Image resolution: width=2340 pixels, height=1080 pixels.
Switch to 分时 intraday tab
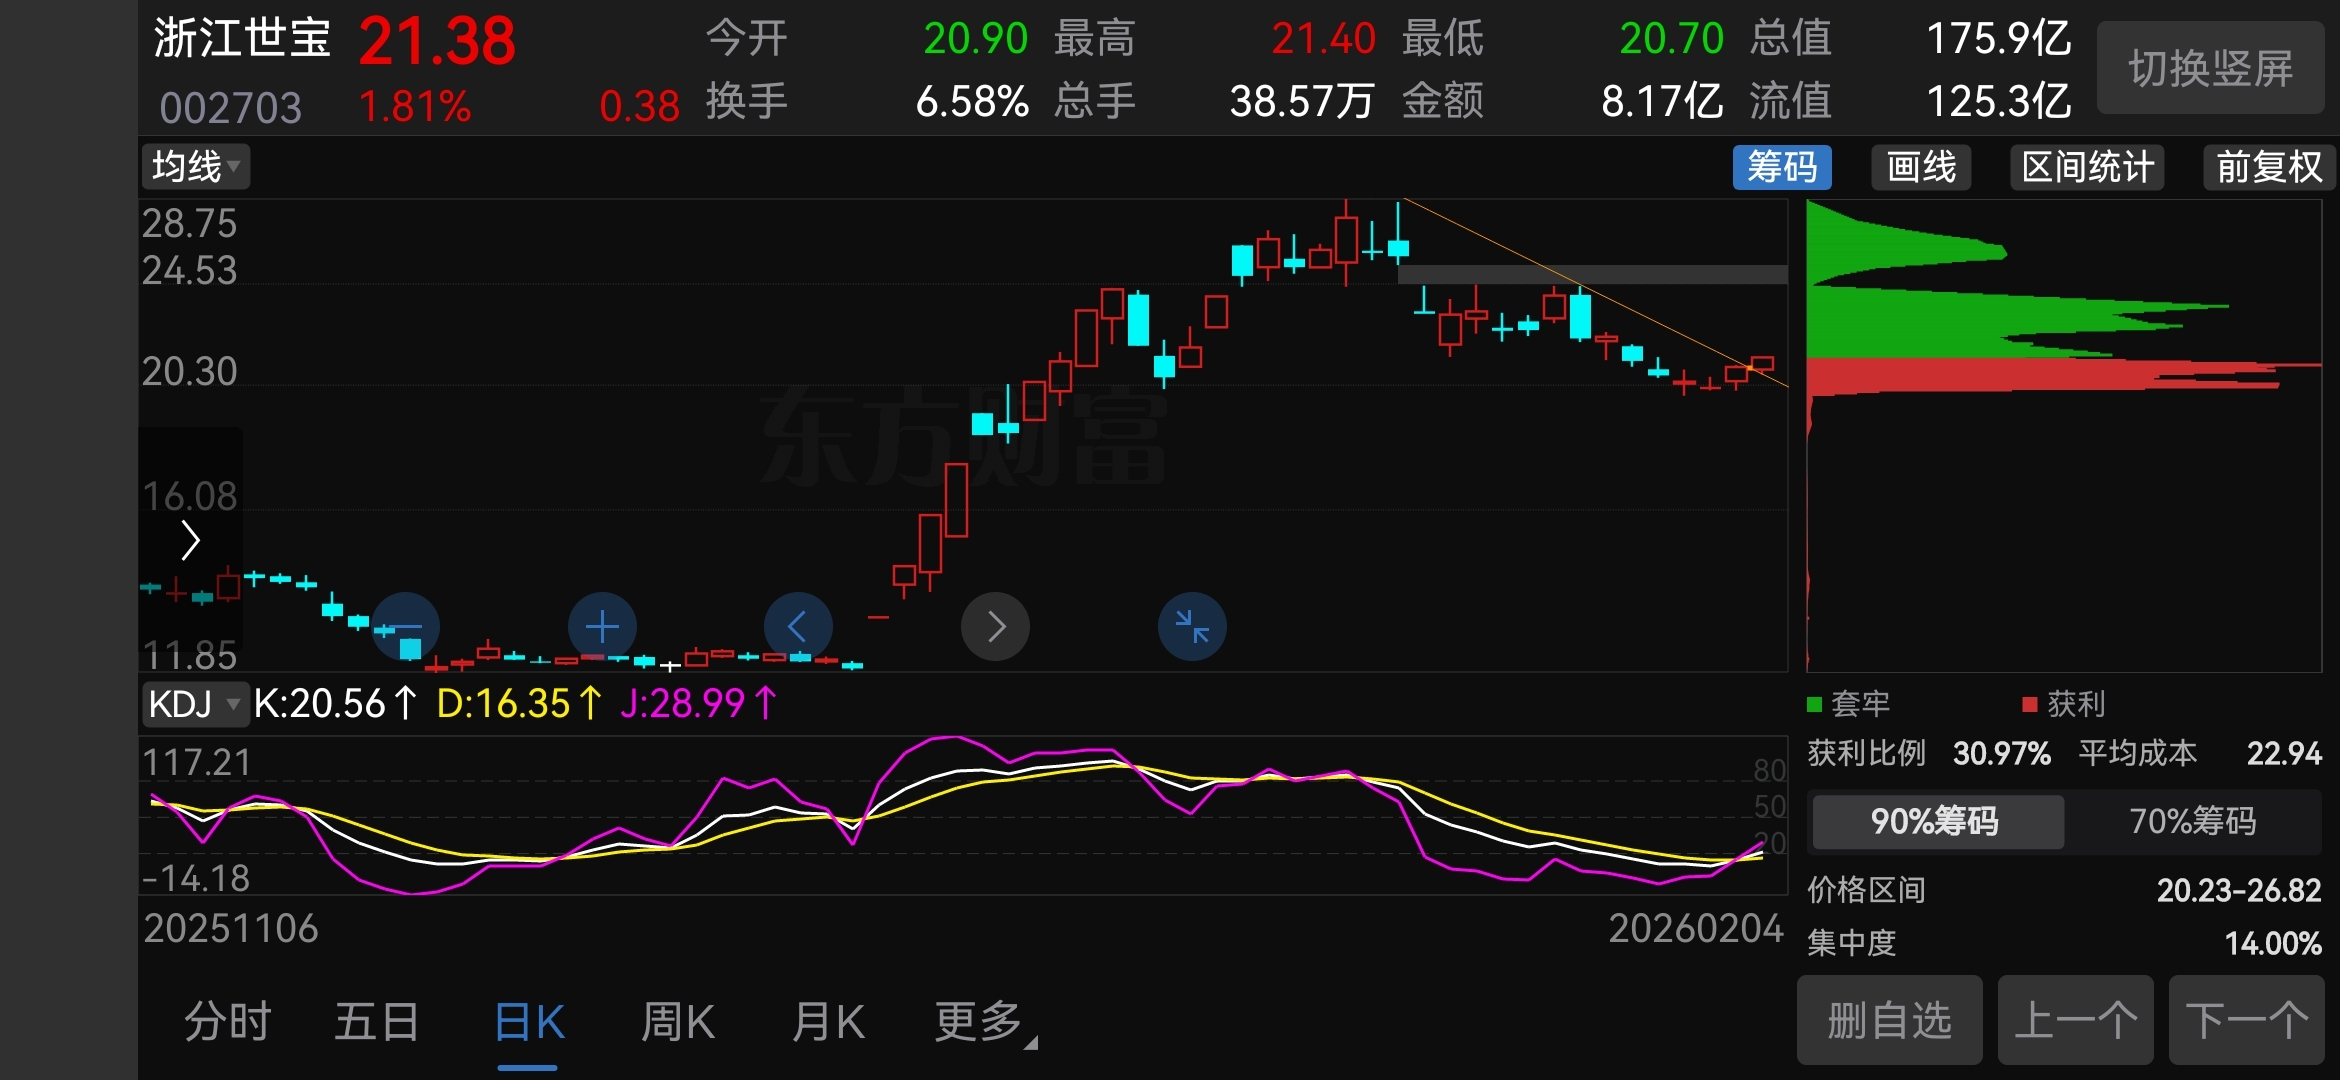[x=228, y=1022]
